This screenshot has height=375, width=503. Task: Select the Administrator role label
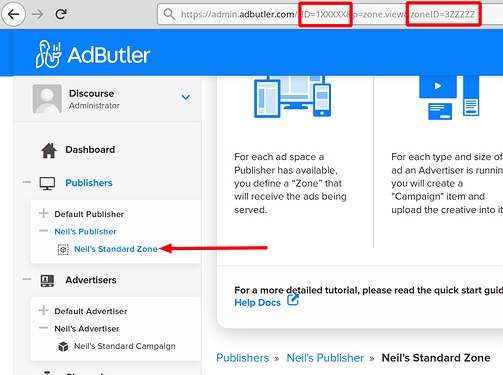[x=94, y=106]
